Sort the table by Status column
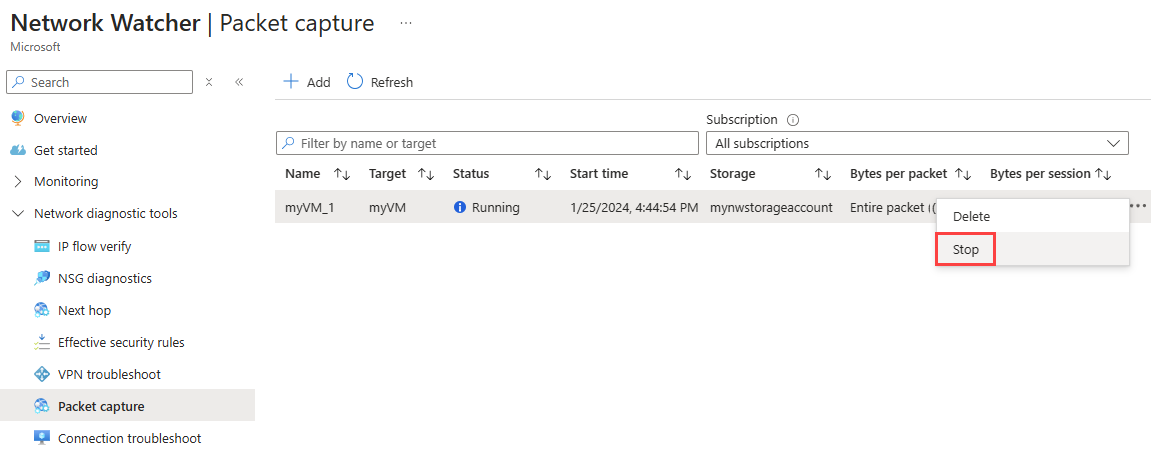Image resolution: width=1151 pixels, height=456 pixels. [542, 174]
